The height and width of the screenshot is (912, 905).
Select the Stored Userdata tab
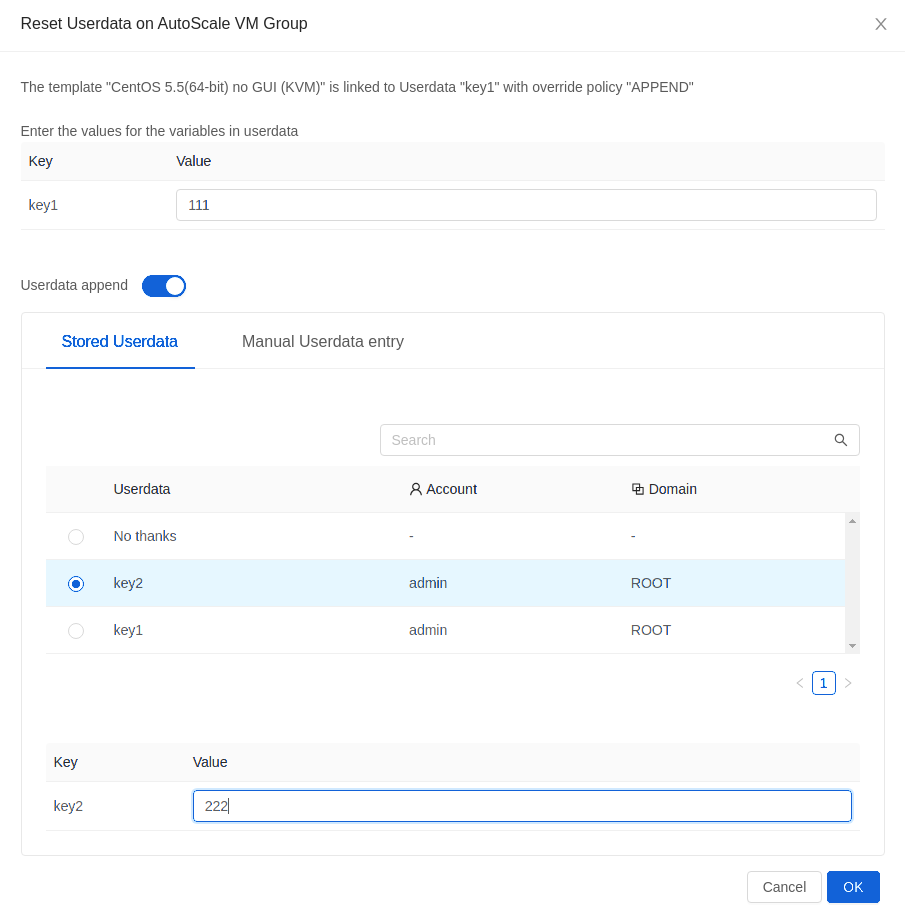click(x=120, y=341)
